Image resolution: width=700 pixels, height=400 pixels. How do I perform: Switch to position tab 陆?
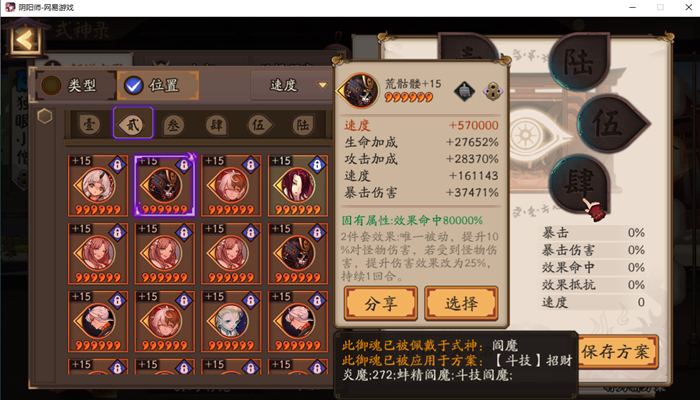tap(303, 125)
